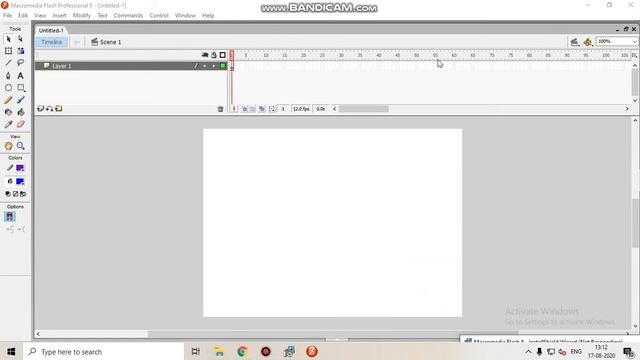Click the Add Motion Guide icon
Viewport: 640px width, 360px height.
click(49, 109)
